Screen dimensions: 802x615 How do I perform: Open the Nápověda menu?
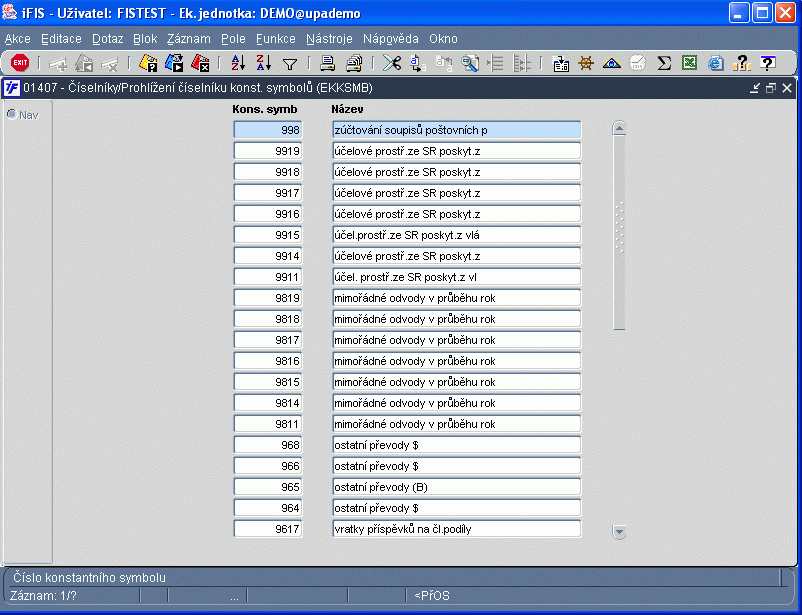click(391, 39)
